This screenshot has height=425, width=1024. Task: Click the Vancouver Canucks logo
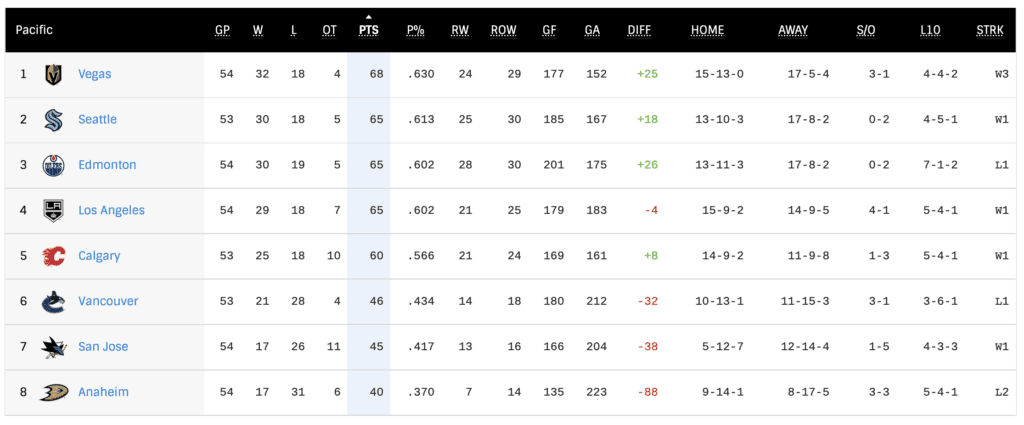[53, 301]
